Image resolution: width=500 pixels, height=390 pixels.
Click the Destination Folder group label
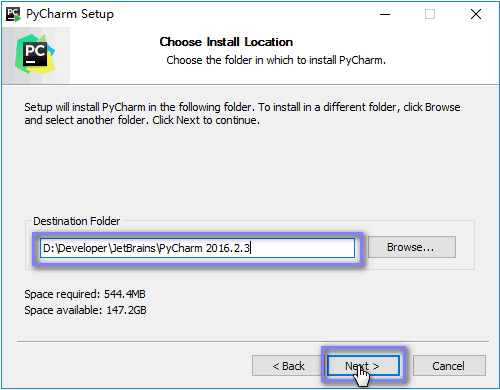coord(76,221)
